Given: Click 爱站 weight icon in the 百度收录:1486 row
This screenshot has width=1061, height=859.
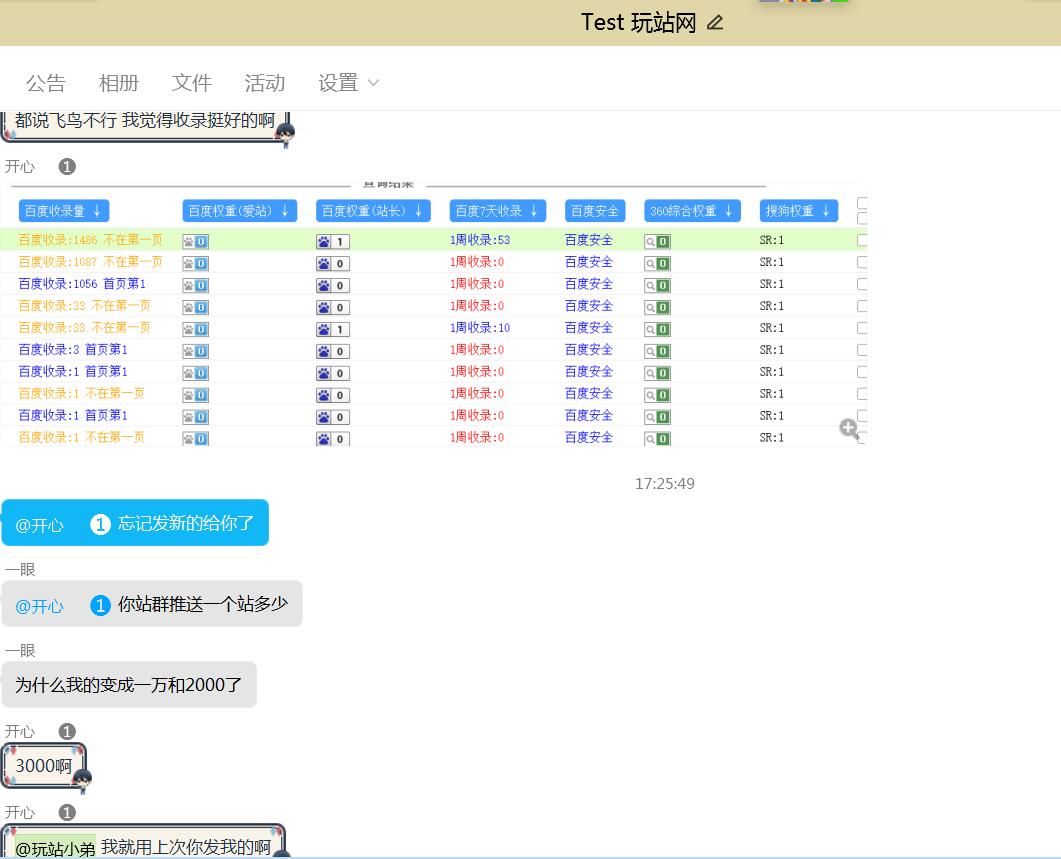Looking at the screenshot, I should [196, 242].
